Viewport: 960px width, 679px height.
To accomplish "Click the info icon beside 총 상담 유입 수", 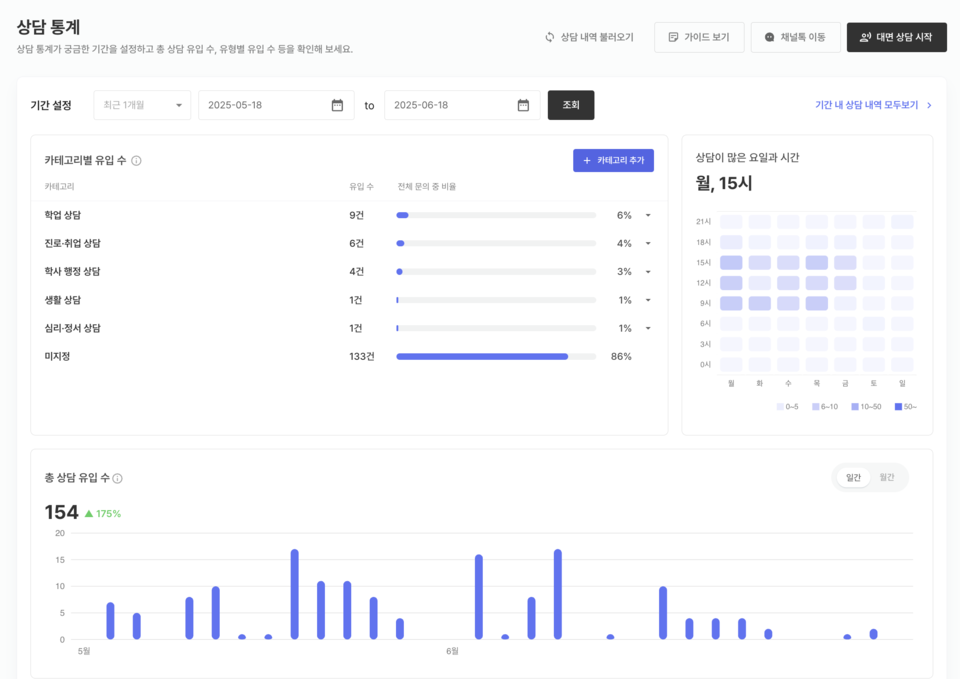I will coord(118,479).
